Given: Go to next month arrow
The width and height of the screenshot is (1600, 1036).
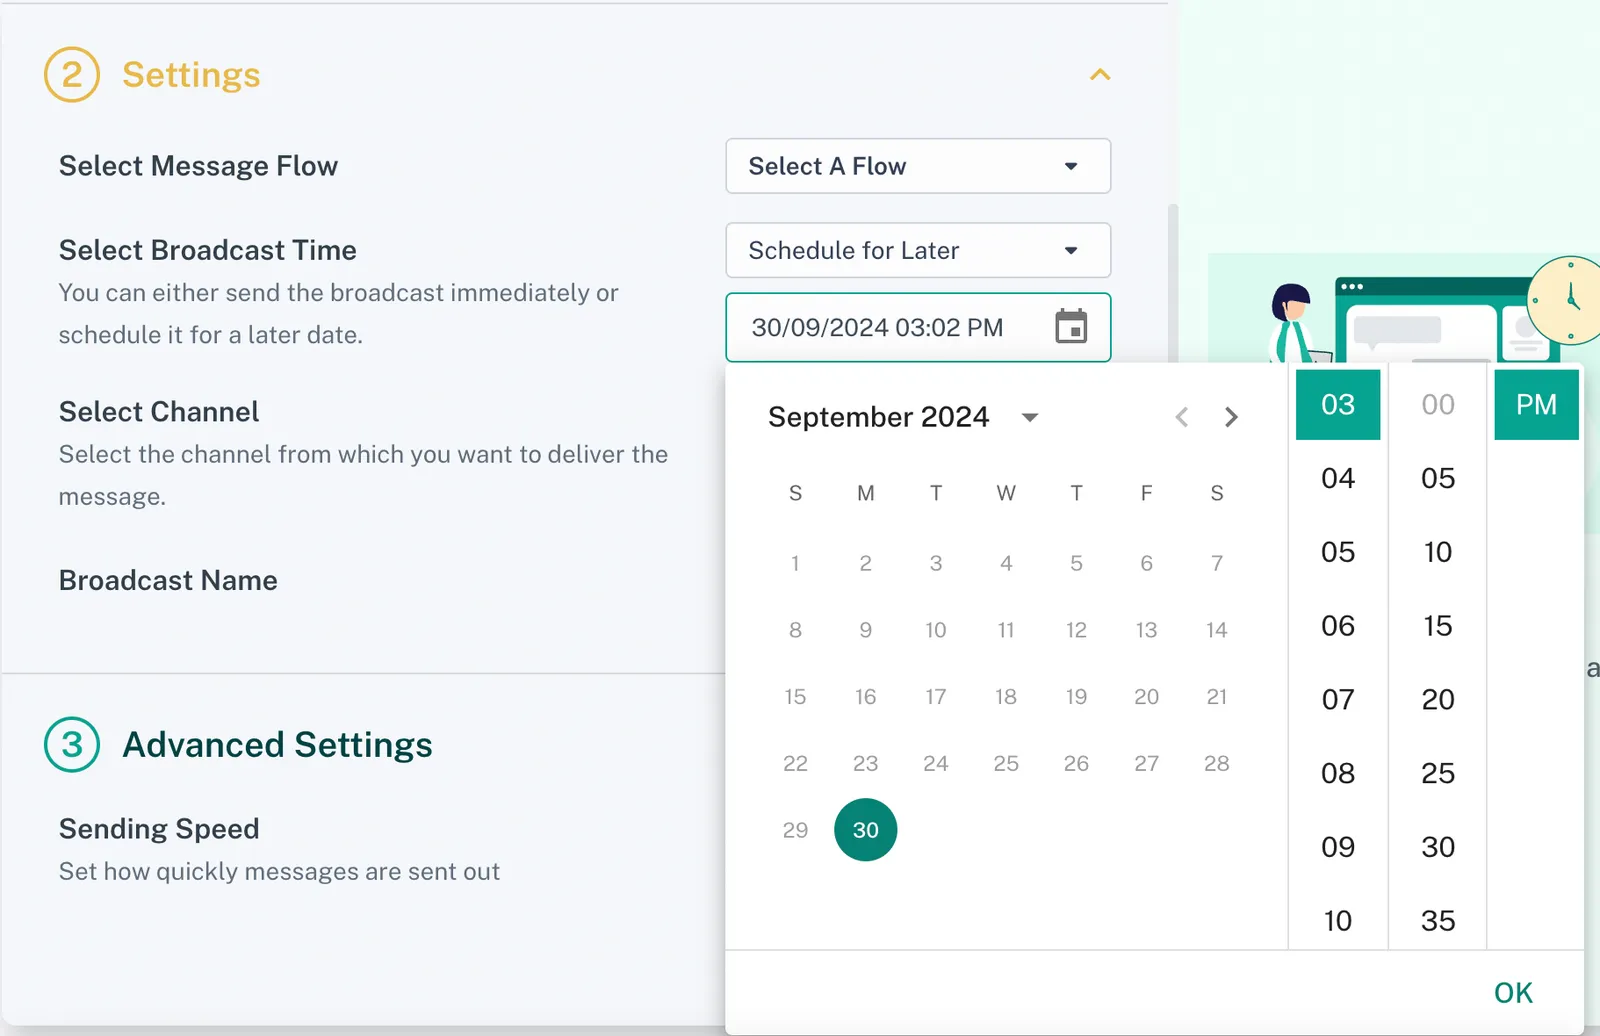Looking at the screenshot, I should tap(1231, 417).
